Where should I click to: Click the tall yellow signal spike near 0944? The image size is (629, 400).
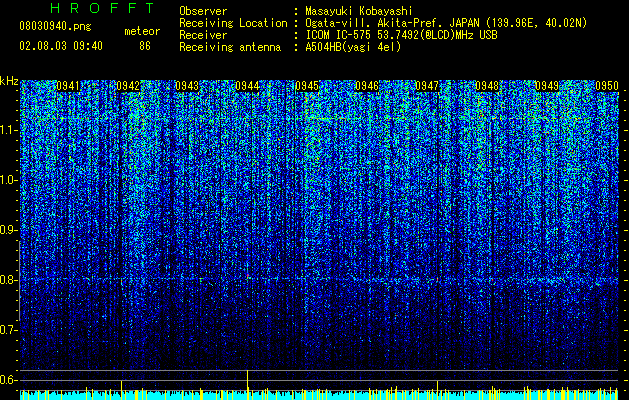pos(248,385)
